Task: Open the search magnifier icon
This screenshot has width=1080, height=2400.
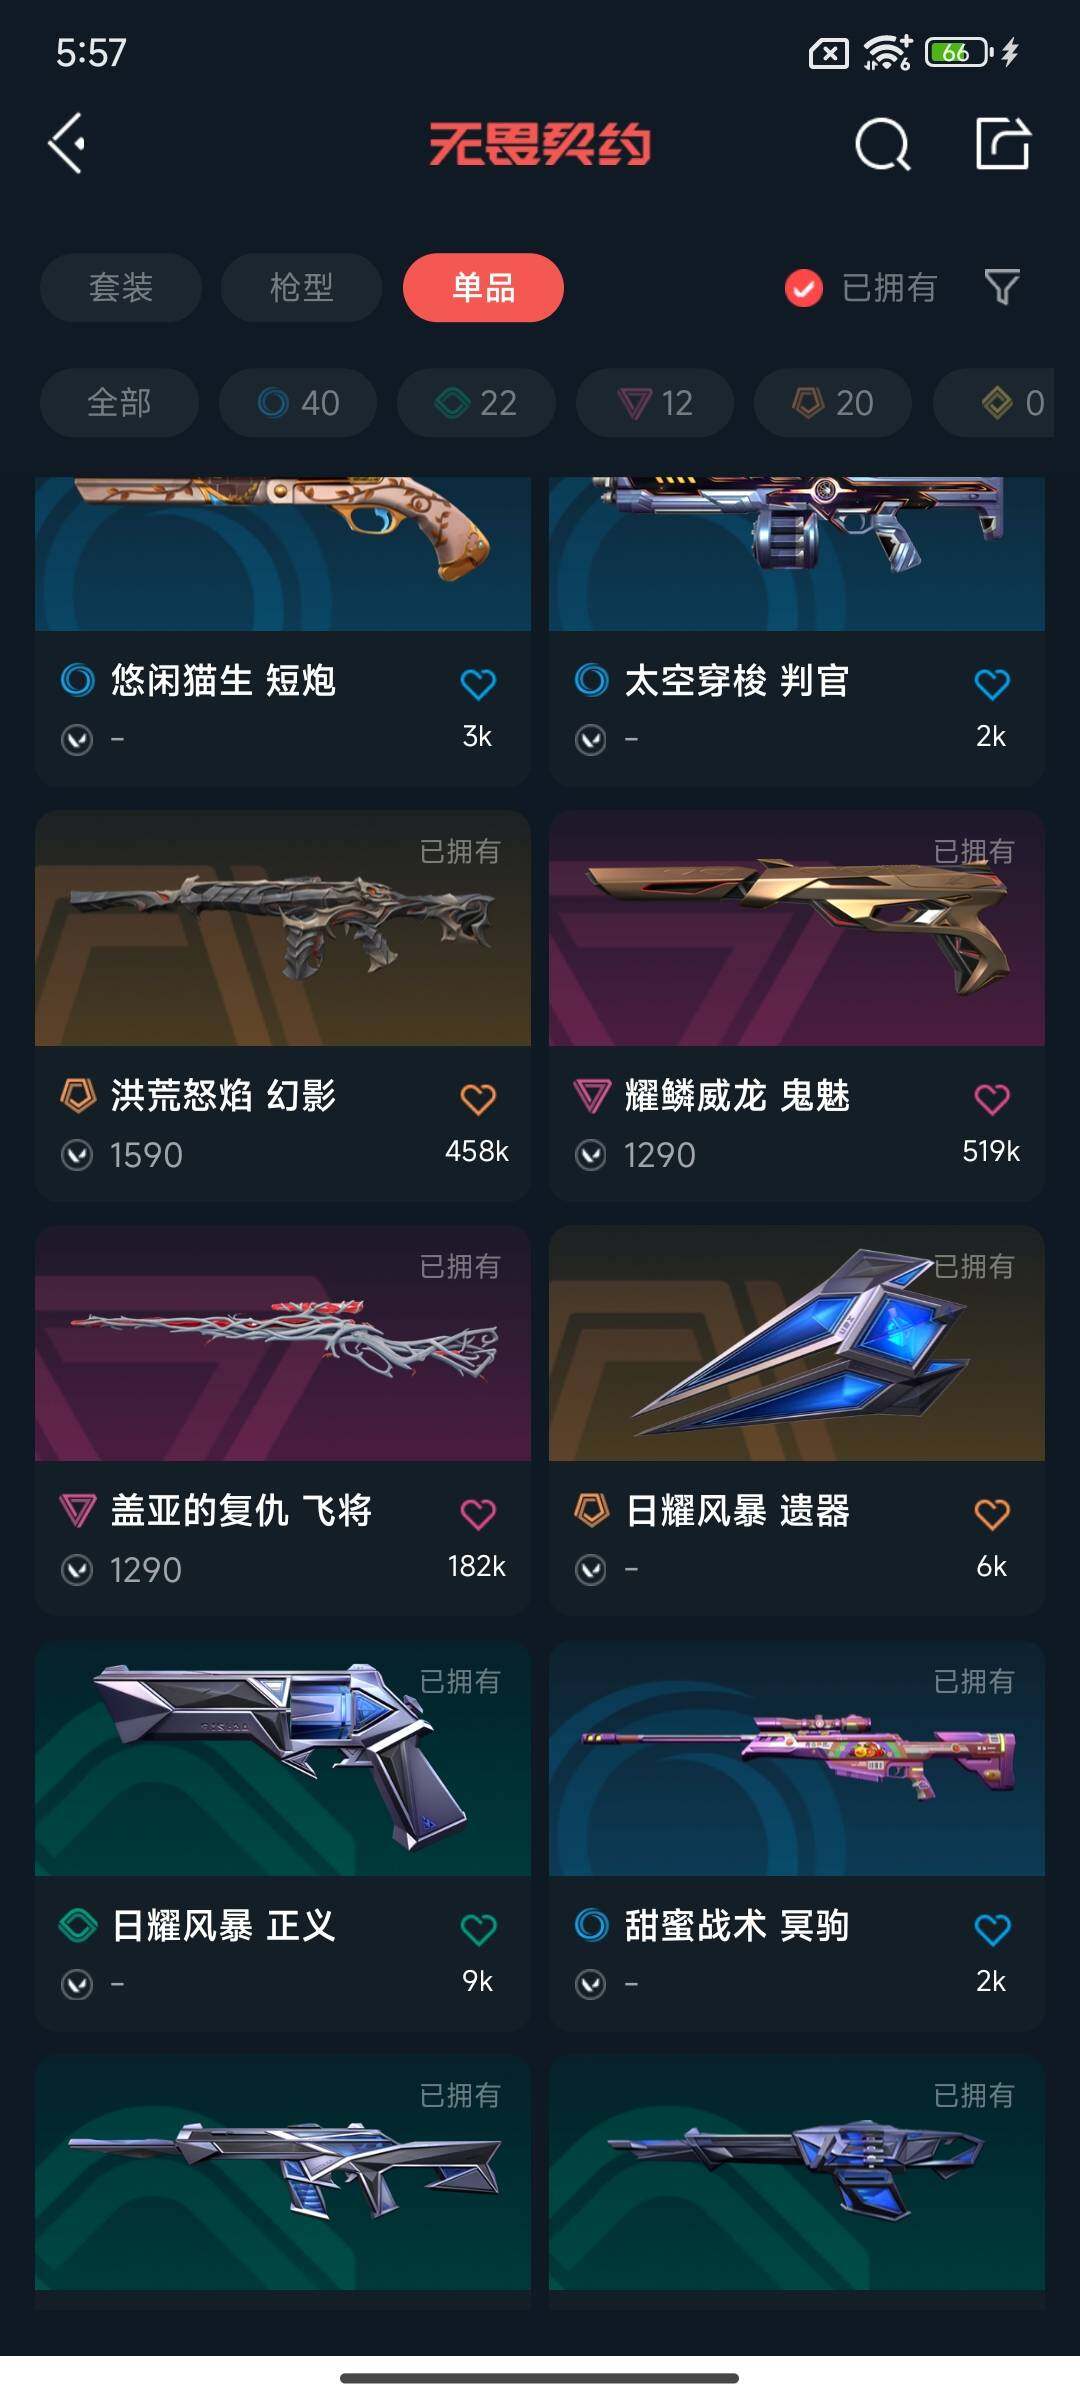Action: click(883, 144)
